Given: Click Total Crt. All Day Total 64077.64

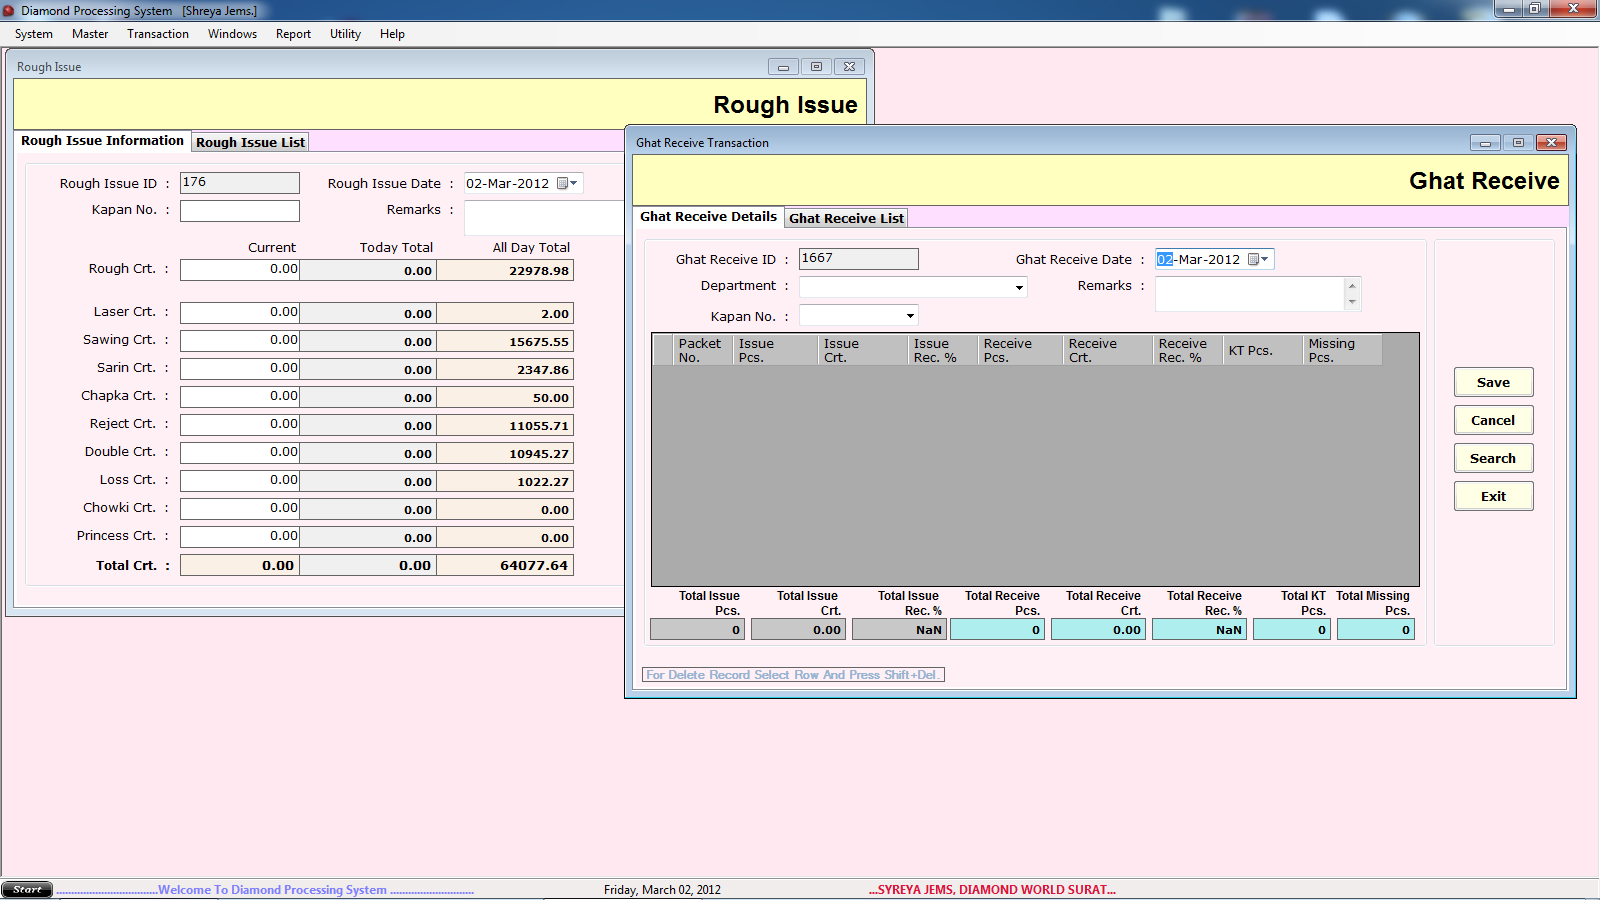Looking at the screenshot, I should click(505, 565).
